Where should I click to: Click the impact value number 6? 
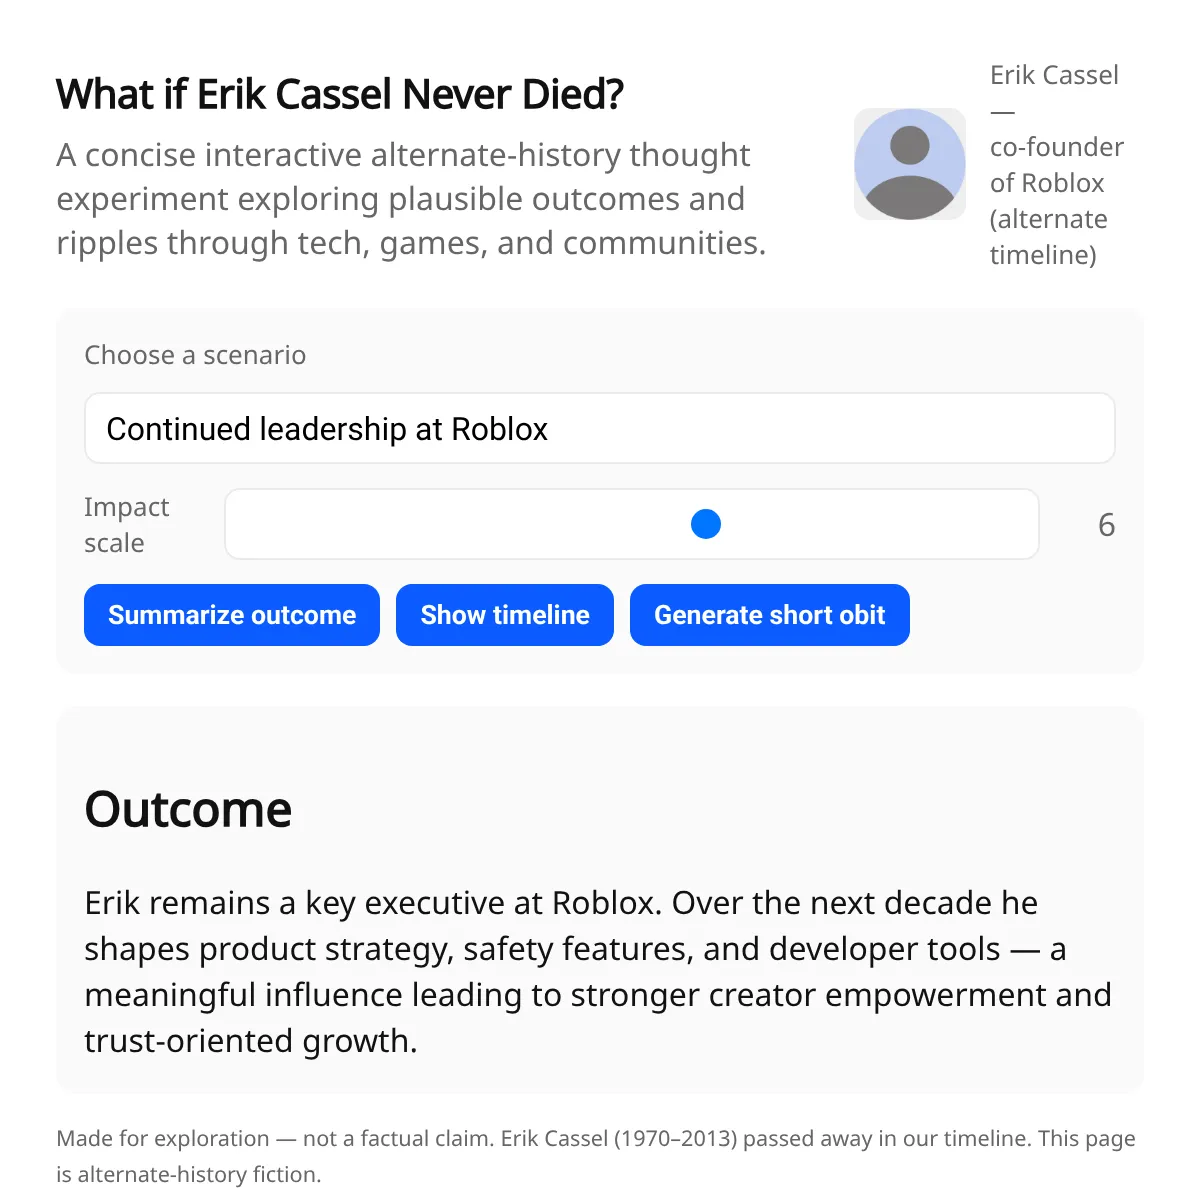(x=1106, y=525)
